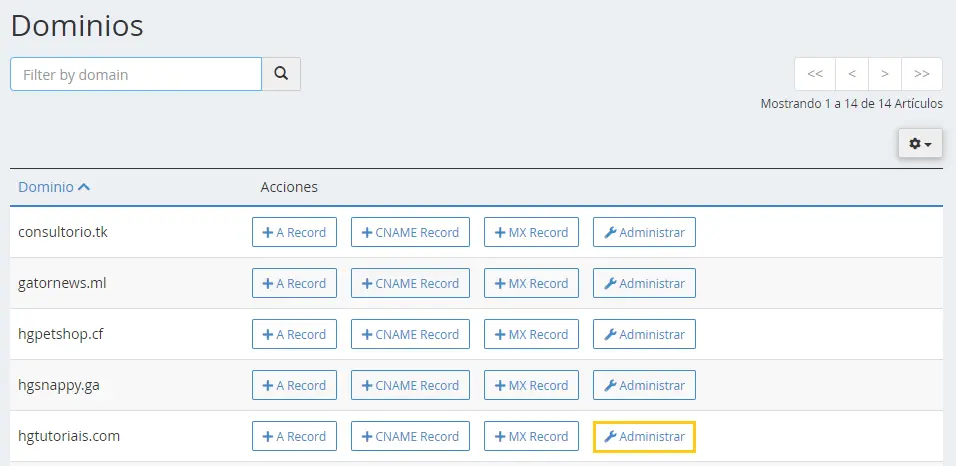The width and height of the screenshot is (956, 466).
Task: Click the Mostrando 1 a 14 text
Action: pos(851,104)
